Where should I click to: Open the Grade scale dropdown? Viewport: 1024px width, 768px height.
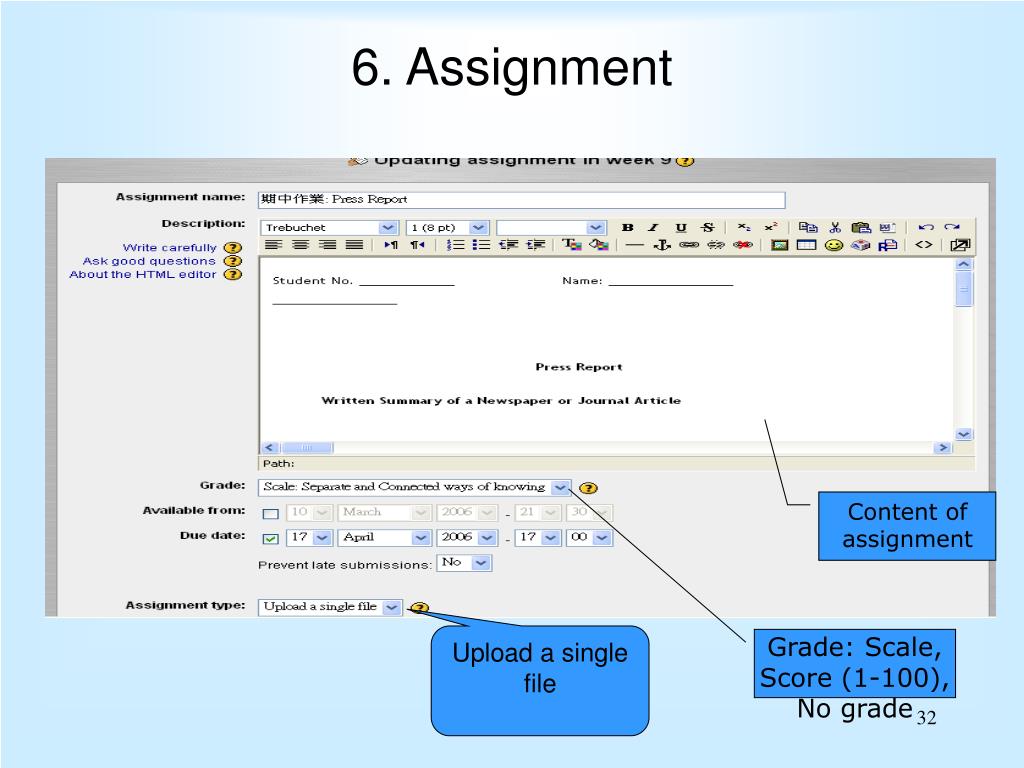(414, 487)
